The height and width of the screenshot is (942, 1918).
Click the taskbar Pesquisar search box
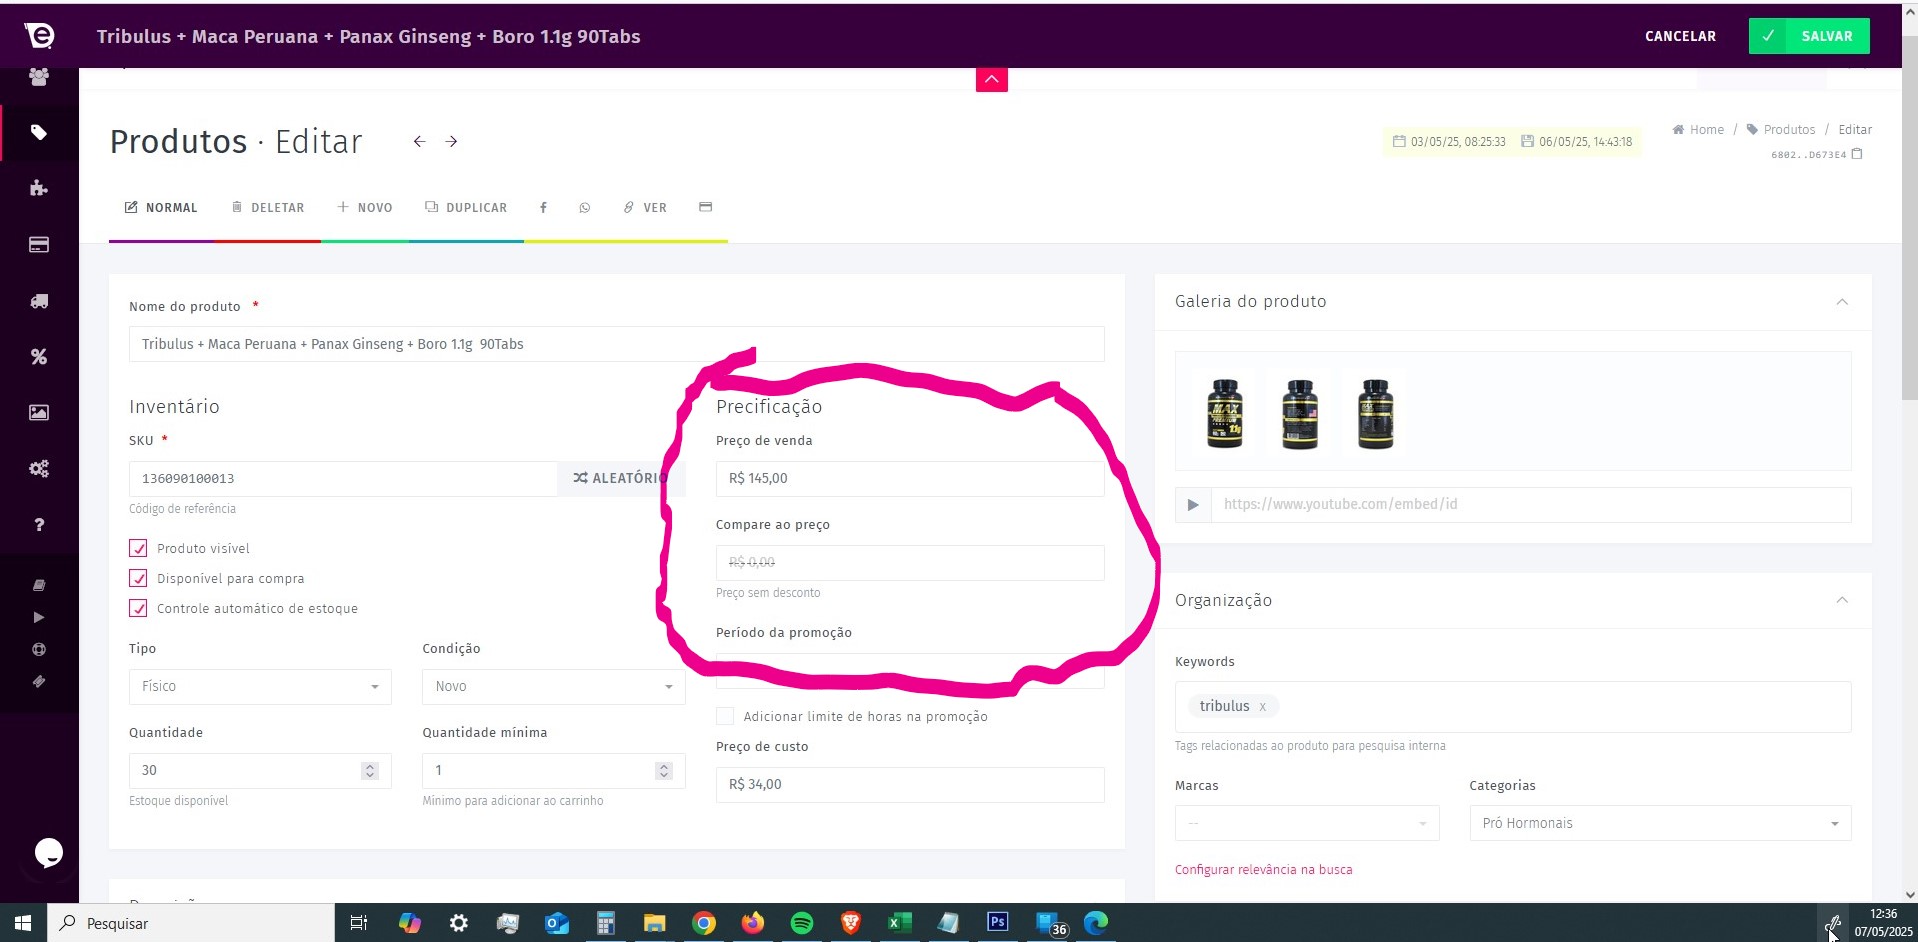(191, 923)
